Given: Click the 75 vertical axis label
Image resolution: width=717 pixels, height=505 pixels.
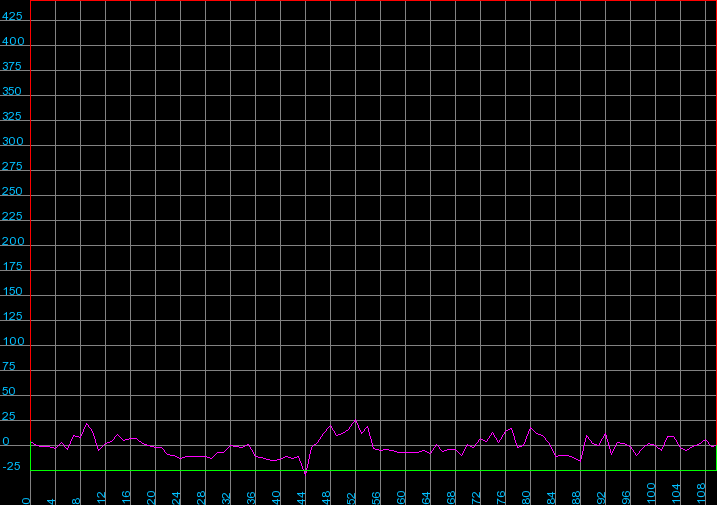Looking at the screenshot, I should click(9, 366).
